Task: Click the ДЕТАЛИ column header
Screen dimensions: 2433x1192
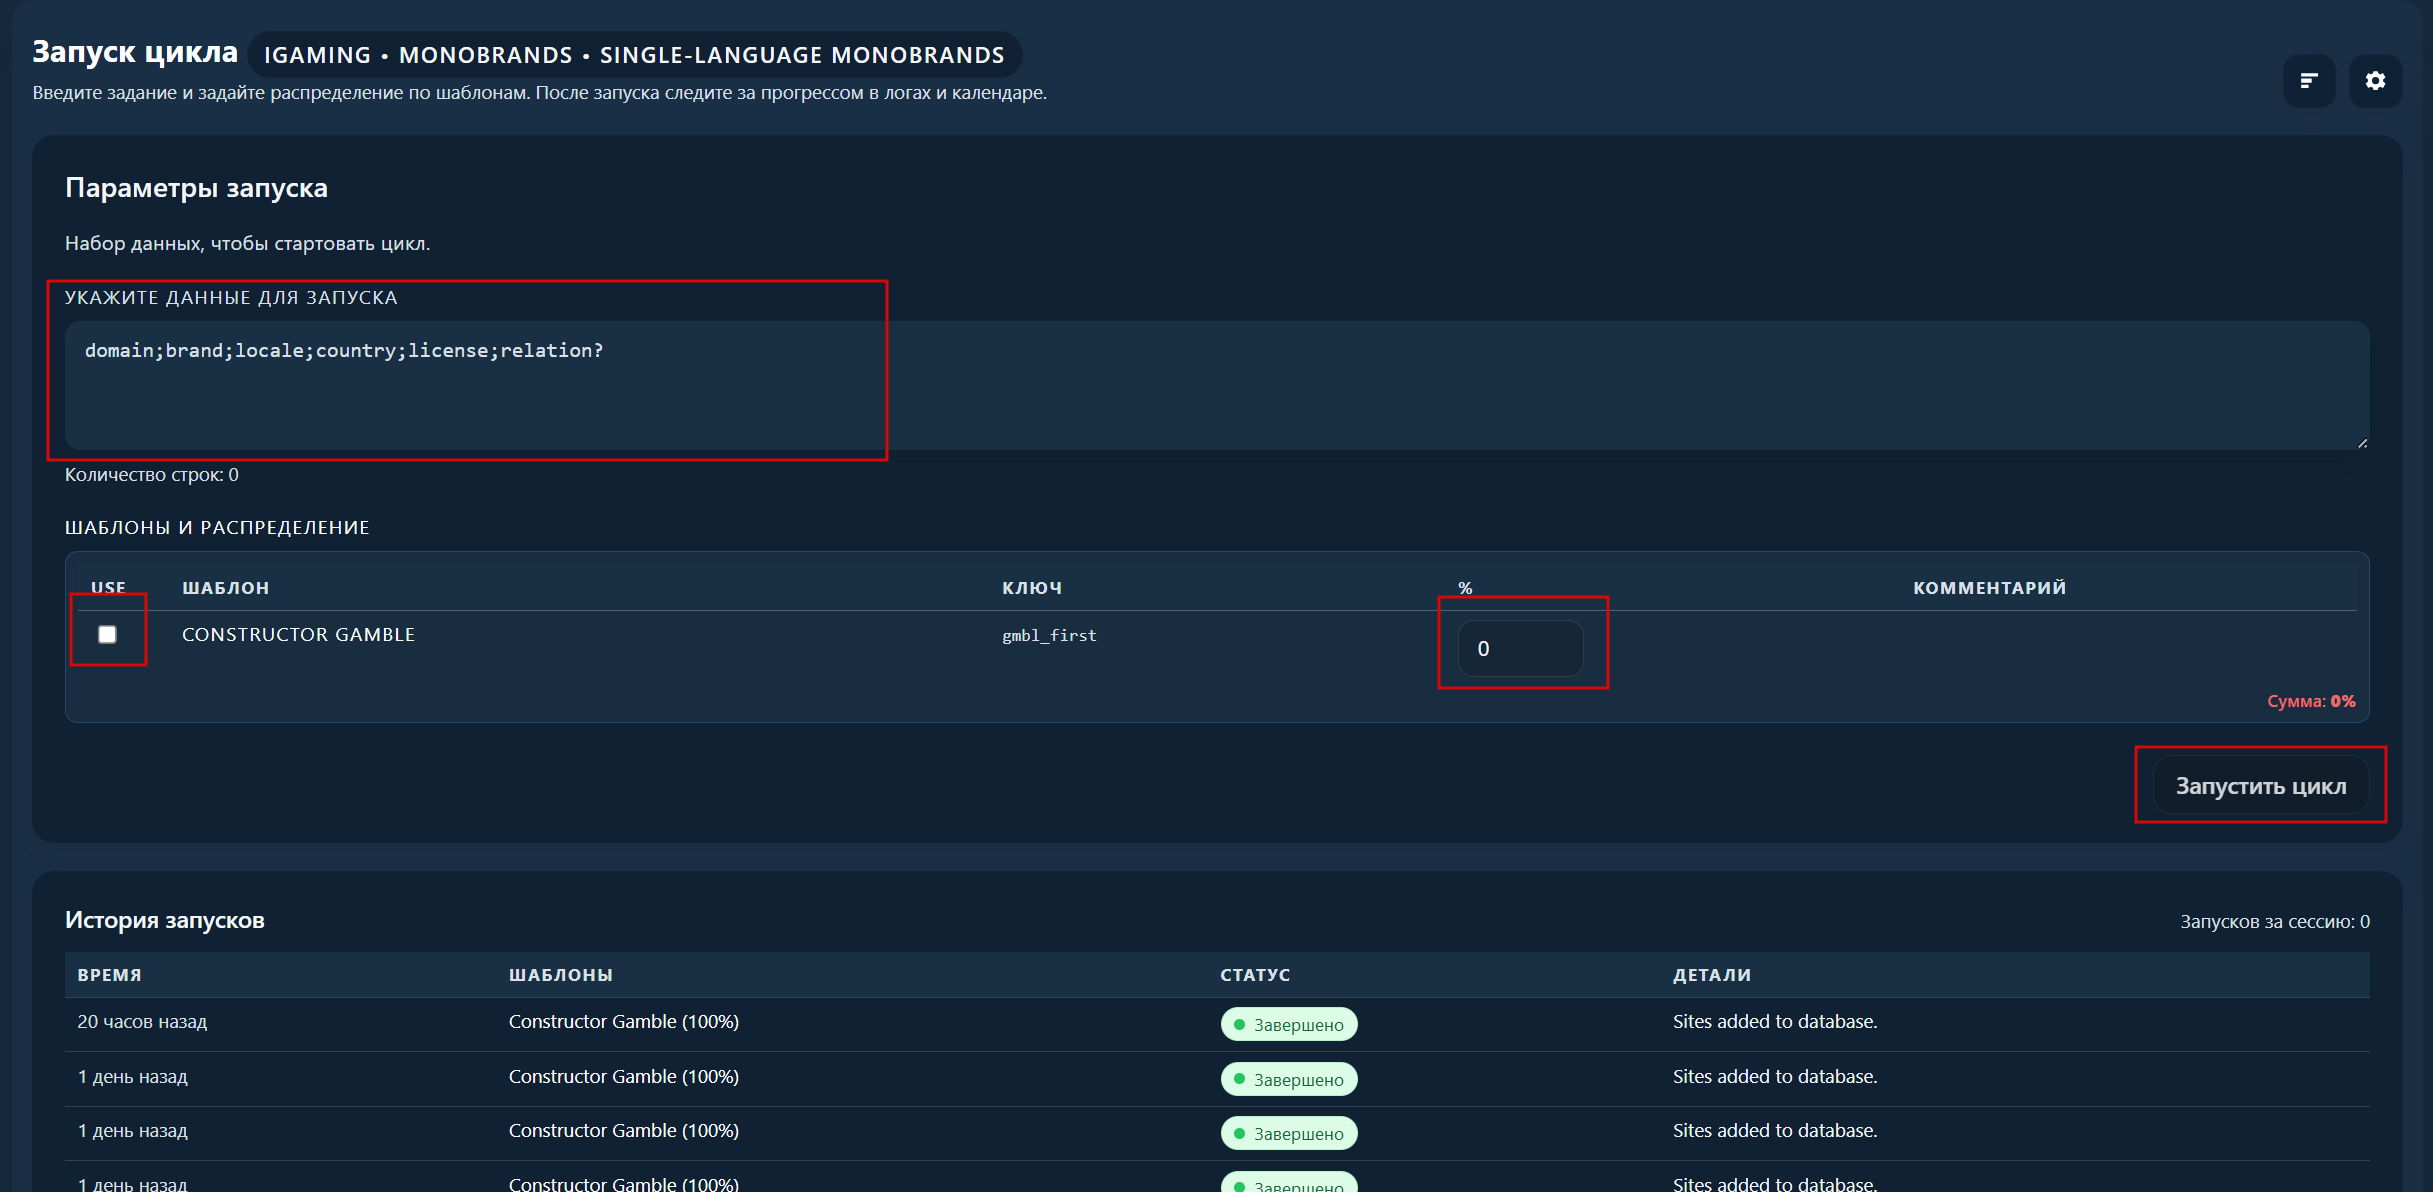Action: [x=1712, y=975]
